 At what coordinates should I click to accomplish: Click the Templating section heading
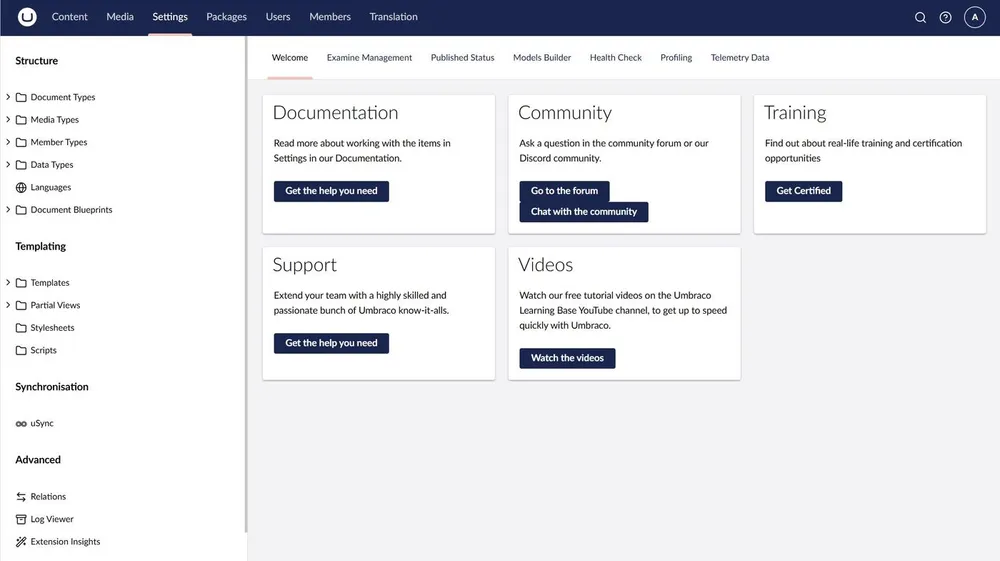click(40, 246)
